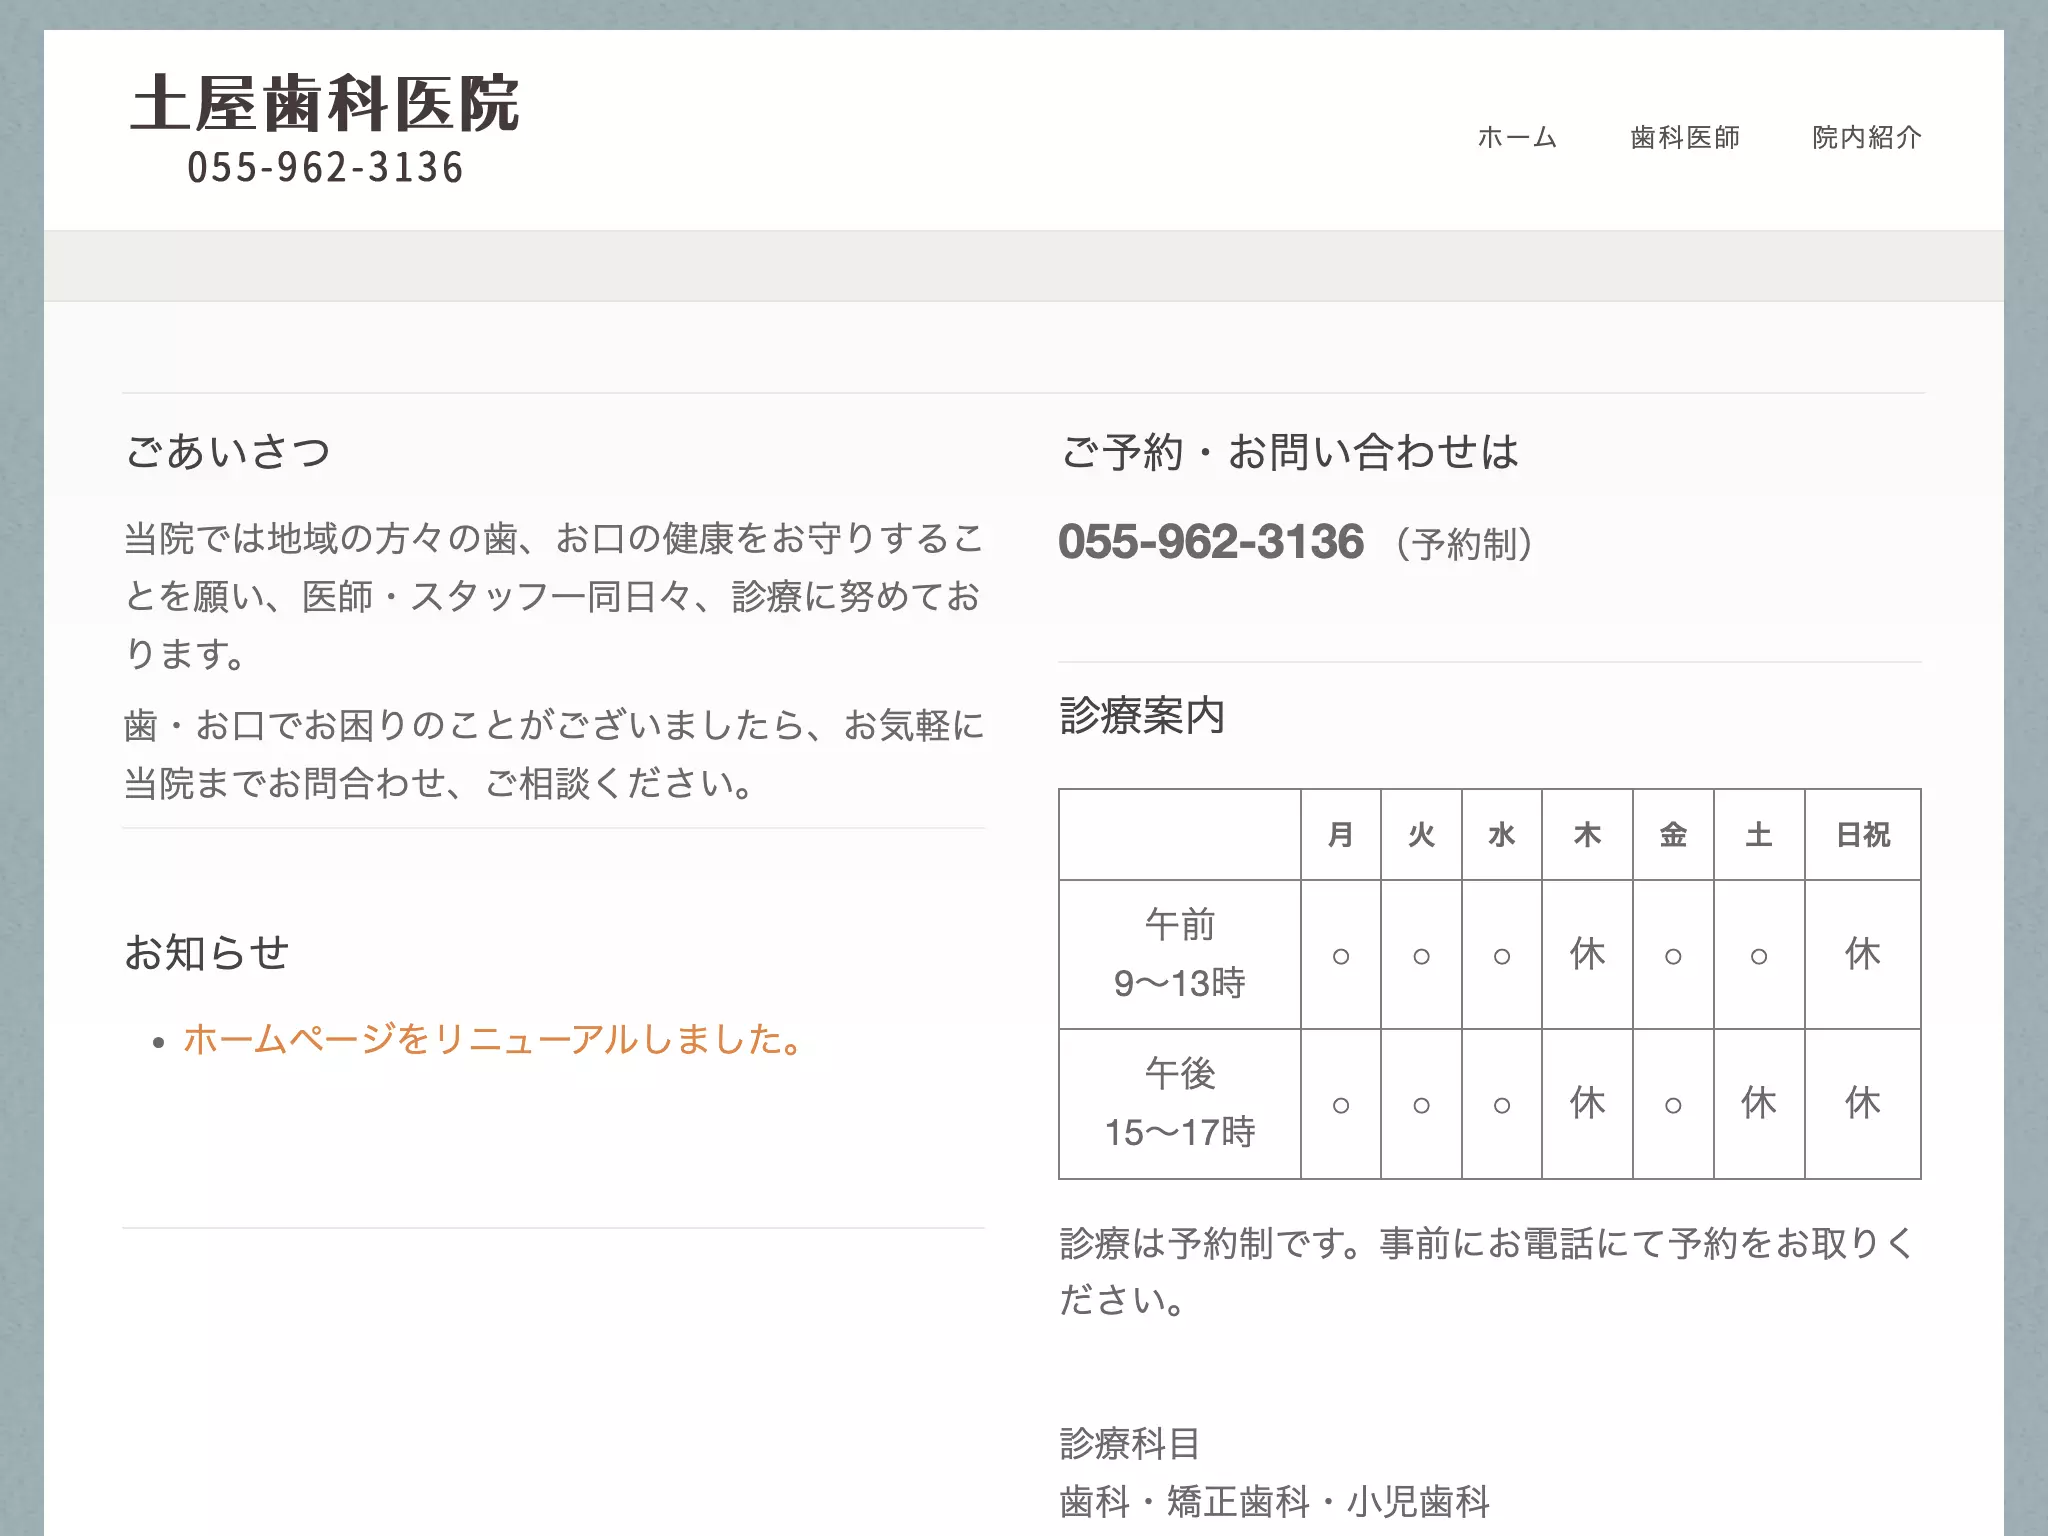Image resolution: width=2048 pixels, height=1536 pixels.
Task: Click the 休 cell for Thursday morning
Action: tap(1588, 954)
